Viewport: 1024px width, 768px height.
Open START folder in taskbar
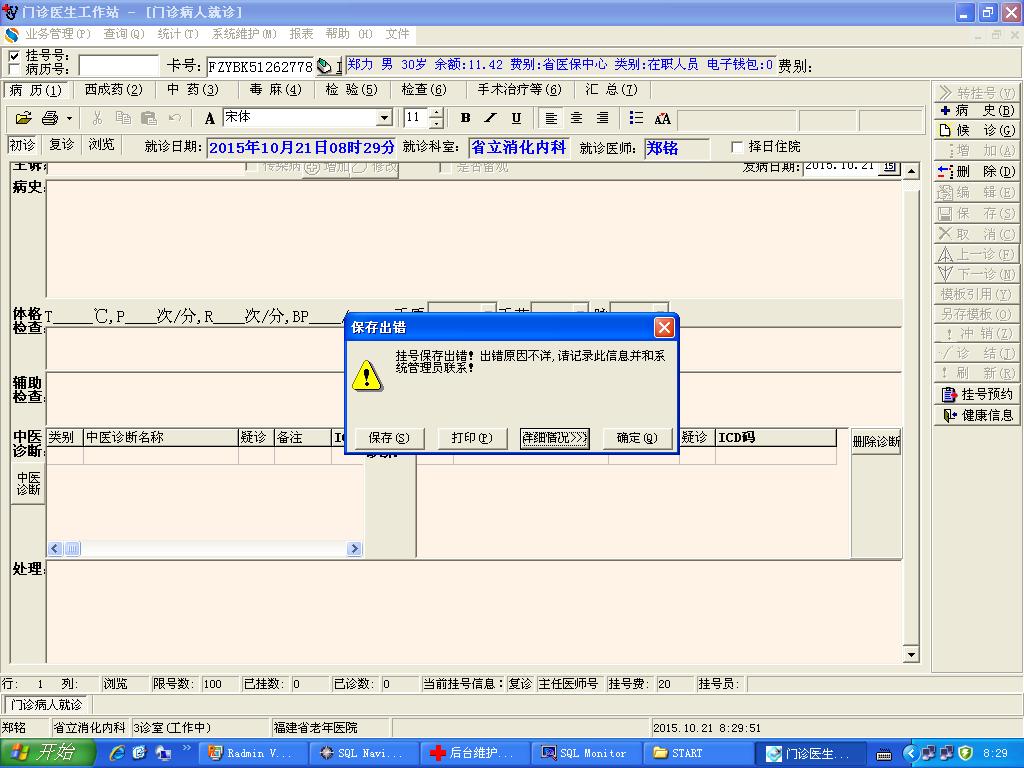[696, 753]
